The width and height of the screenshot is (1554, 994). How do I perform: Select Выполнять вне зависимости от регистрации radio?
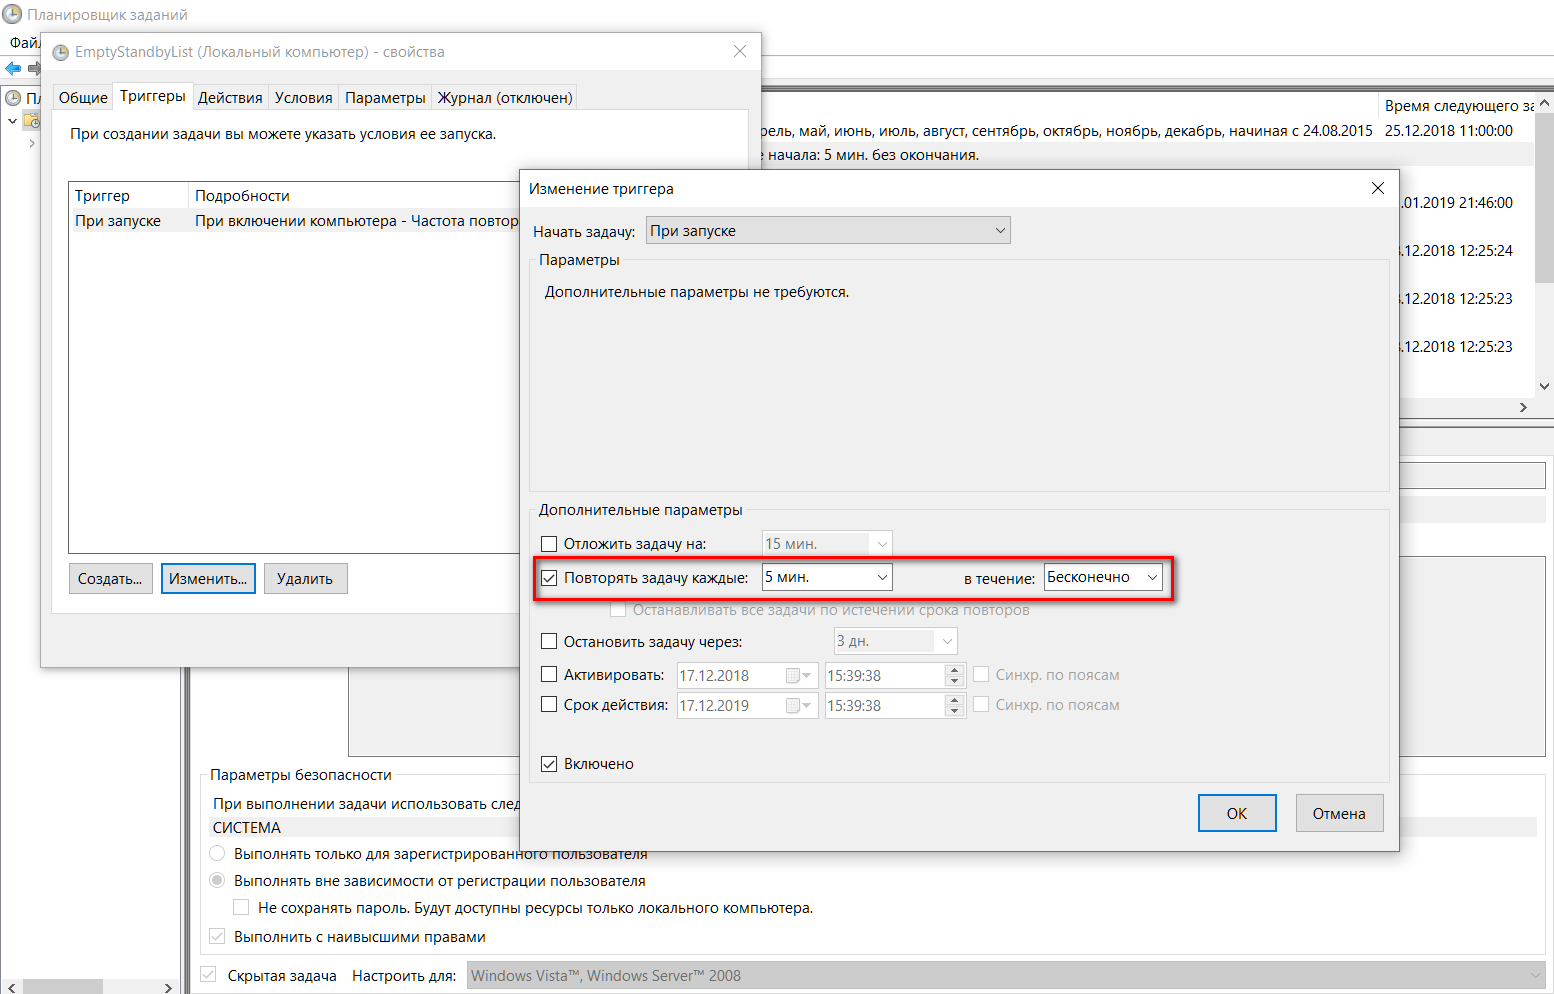(x=217, y=881)
